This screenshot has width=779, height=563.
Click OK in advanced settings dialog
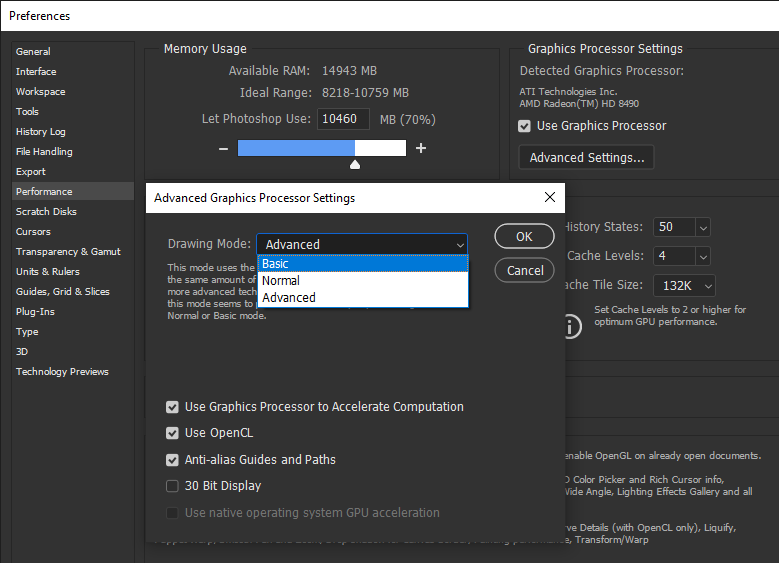coord(524,237)
